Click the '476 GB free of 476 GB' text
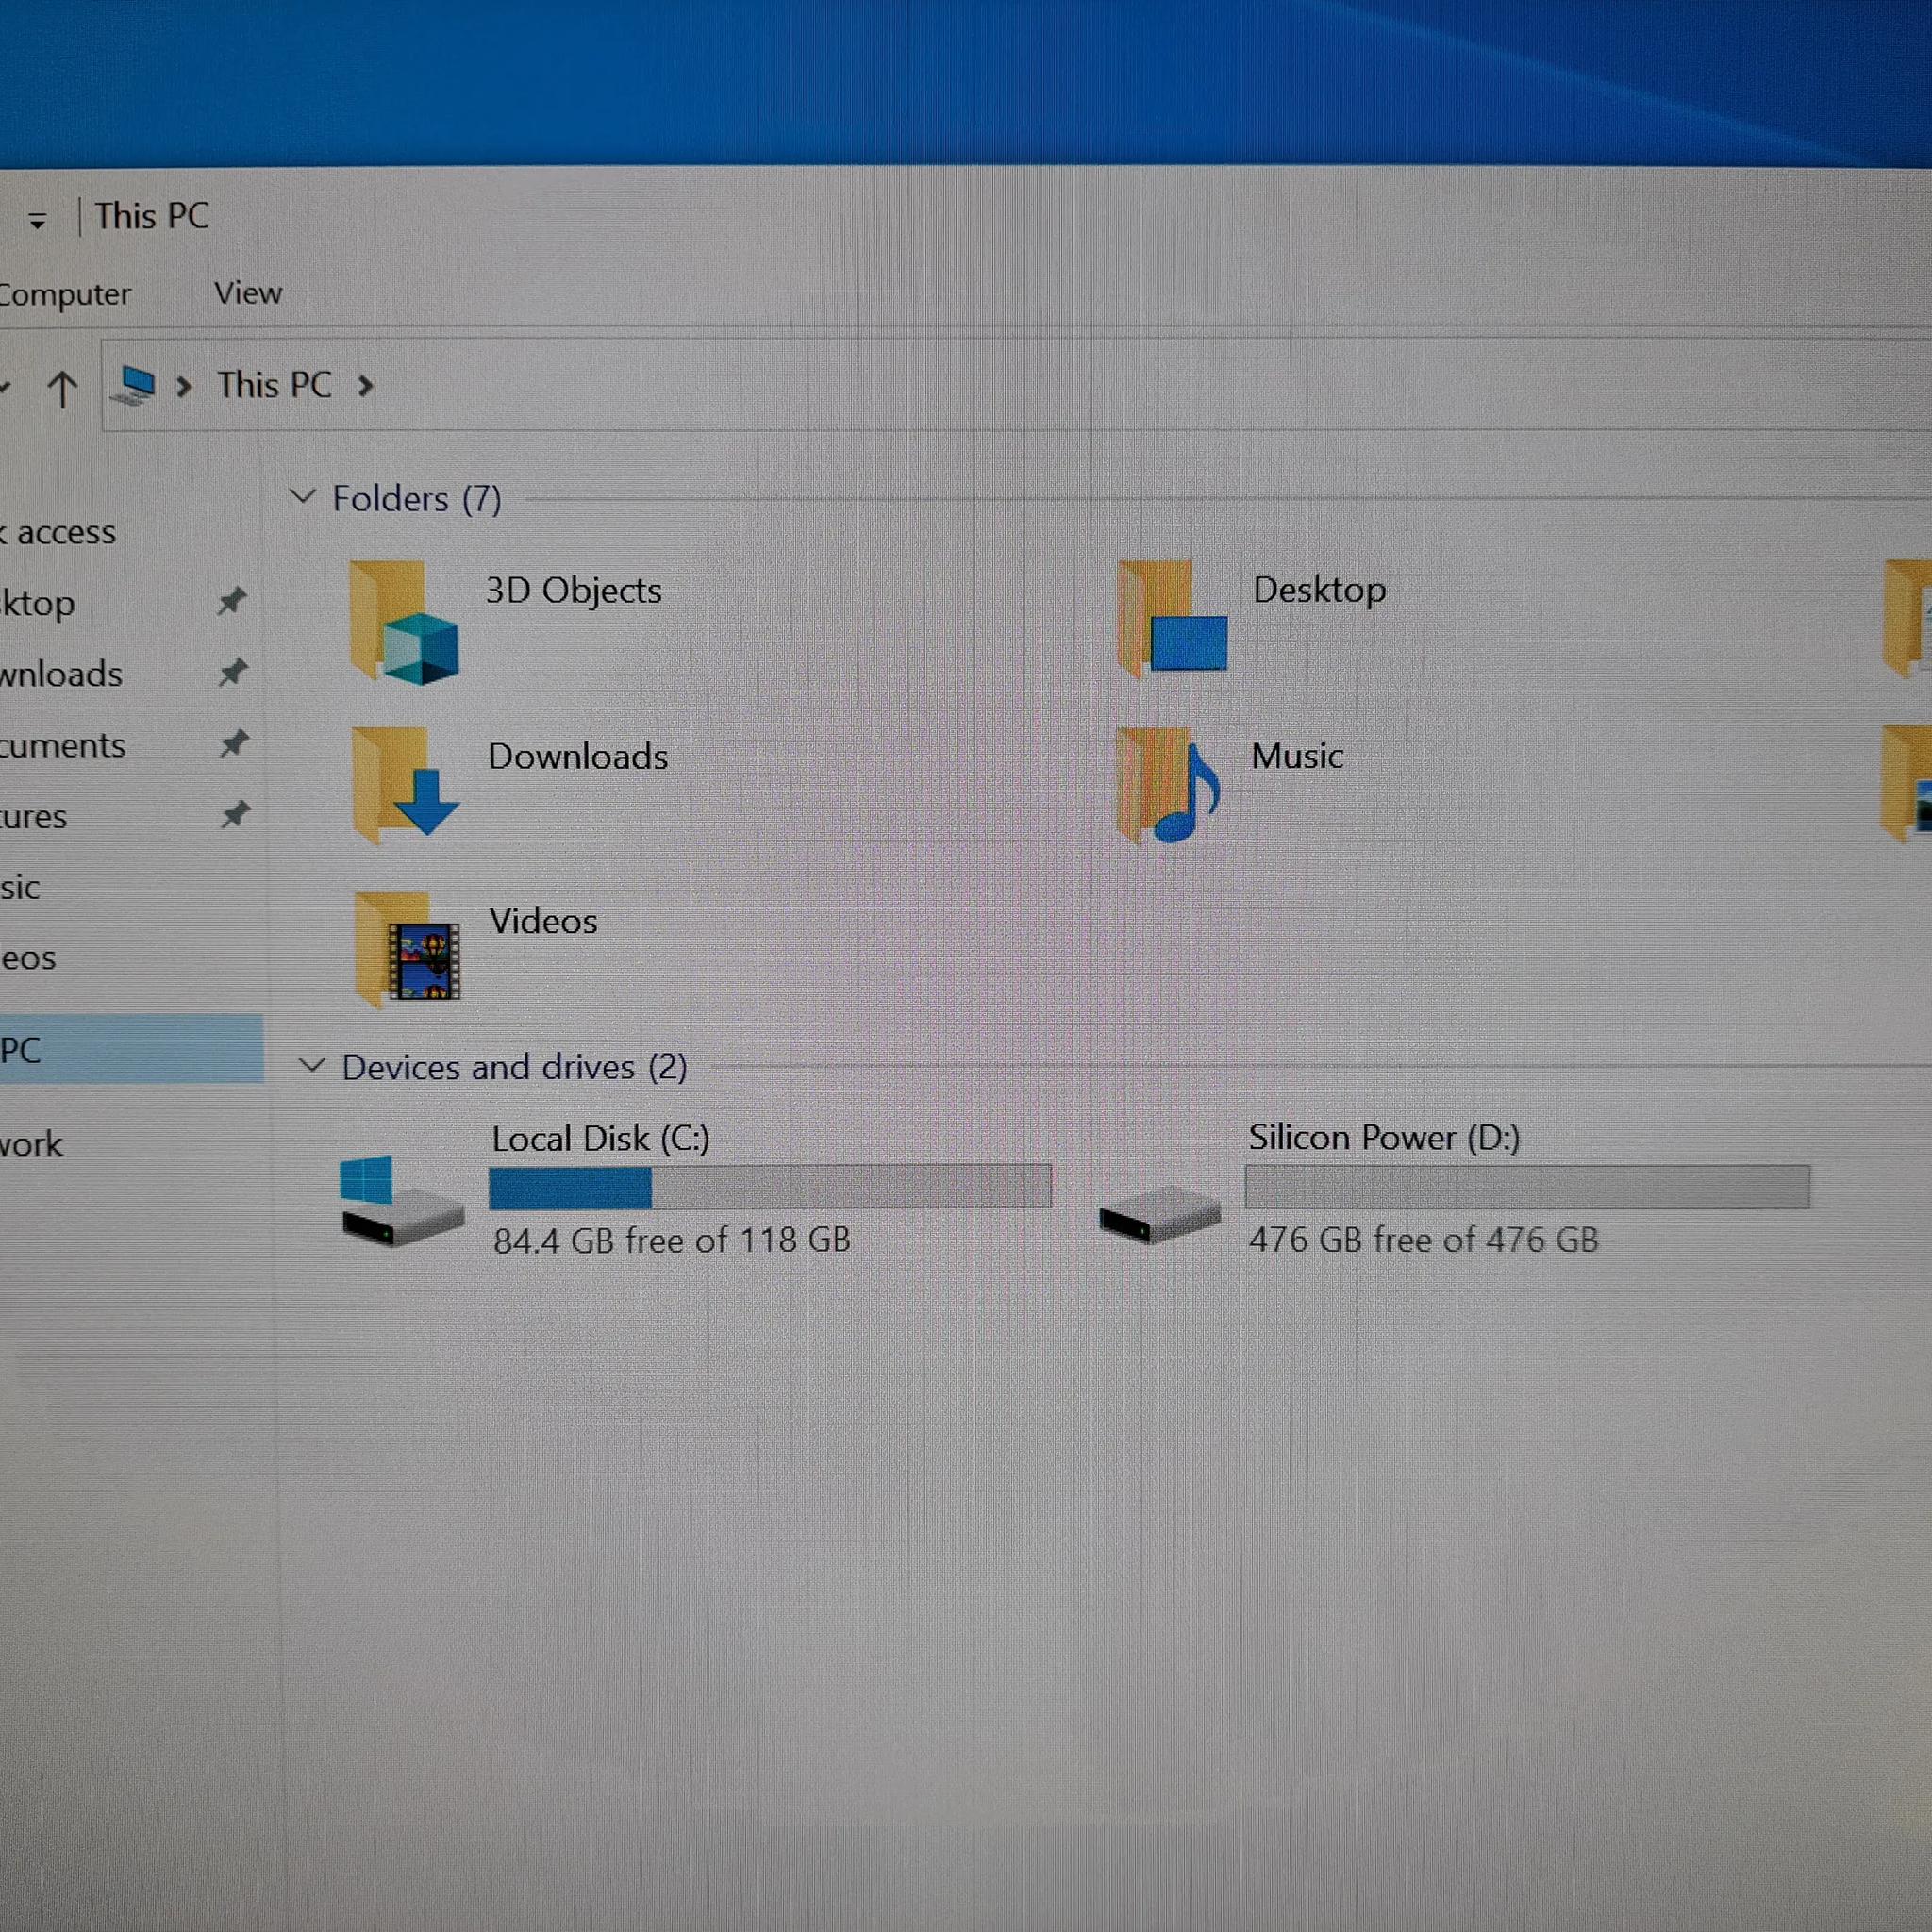Image resolution: width=1932 pixels, height=1932 pixels. pyautogui.click(x=1424, y=1240)
